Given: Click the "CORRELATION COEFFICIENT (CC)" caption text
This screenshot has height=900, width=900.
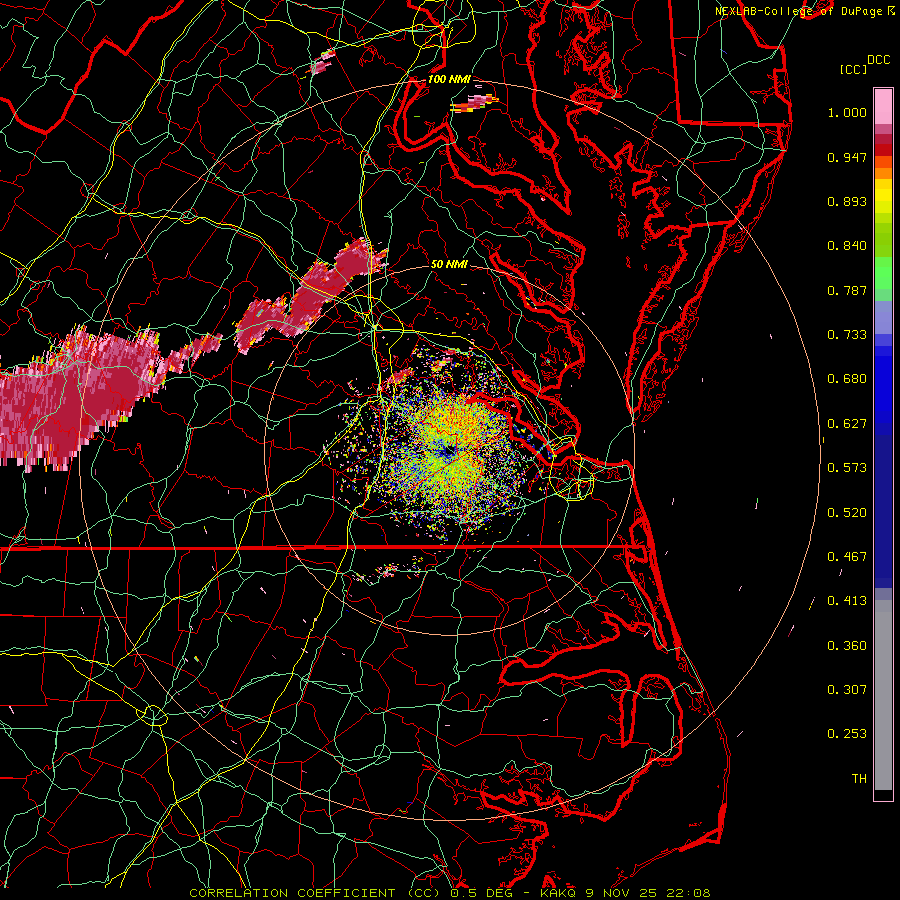Looking at the screenshot, I should pos(315,893).
